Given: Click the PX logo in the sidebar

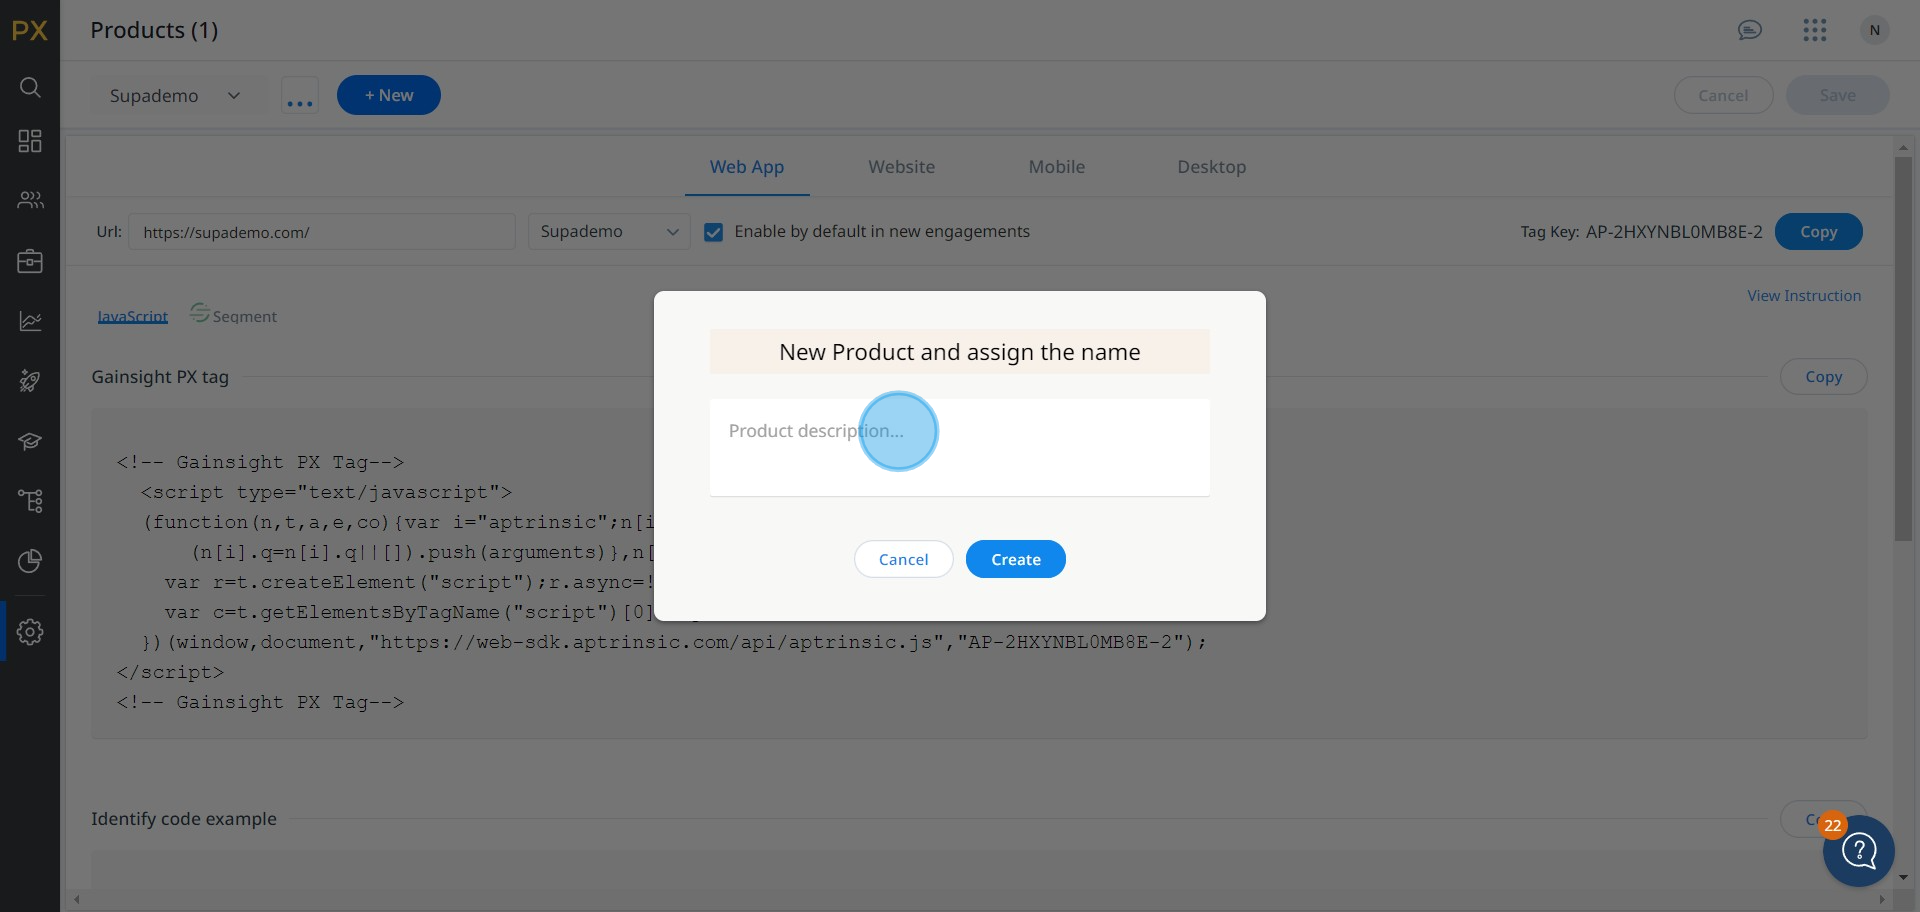Looking at the screenshot, I should coord(30,30).
